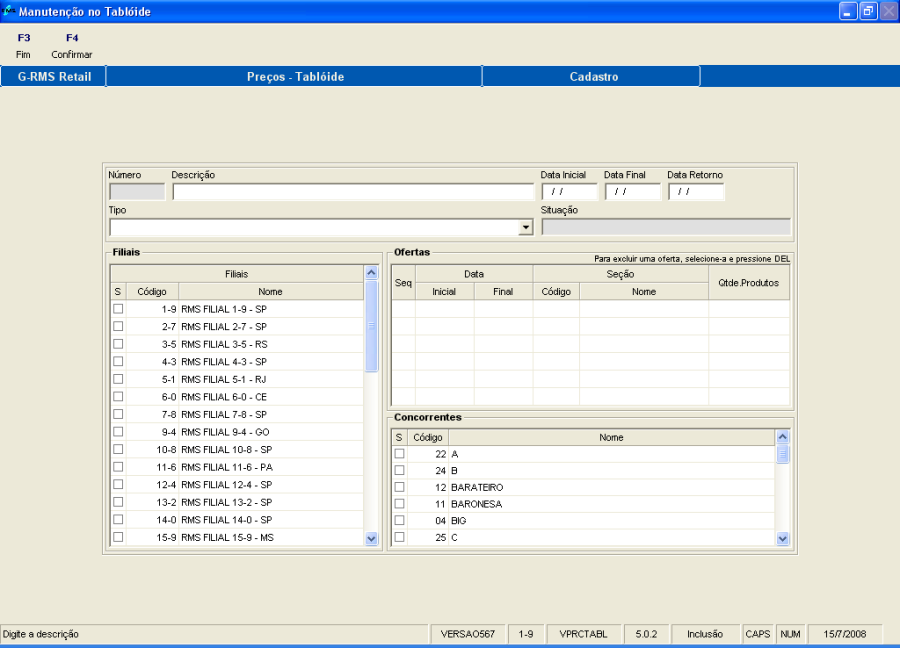Image resolution: width=900 pixels, height=648 pixels.
Task: Click the first empty Ofertas row
Action: click(x=591, y=309)
